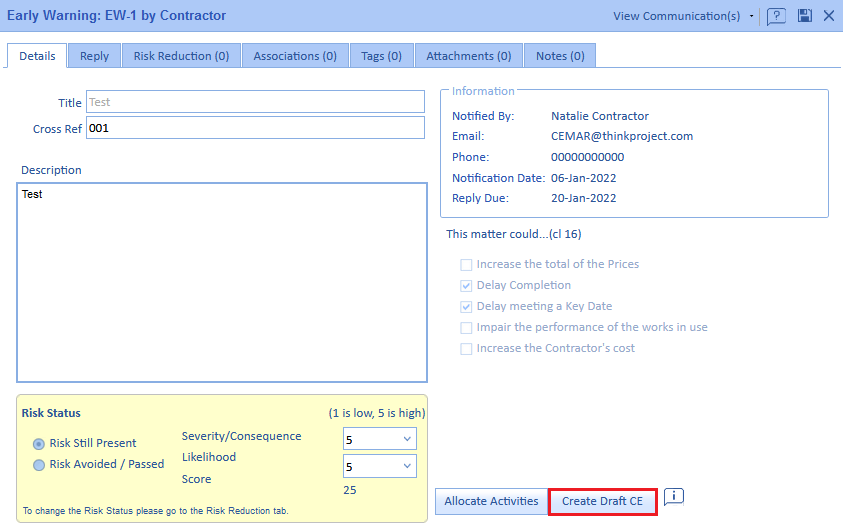The height and width of the screenshot is (530, 843).
Task: Select Risk Avoided / Passed option
Action: click(x=39, y=465)
